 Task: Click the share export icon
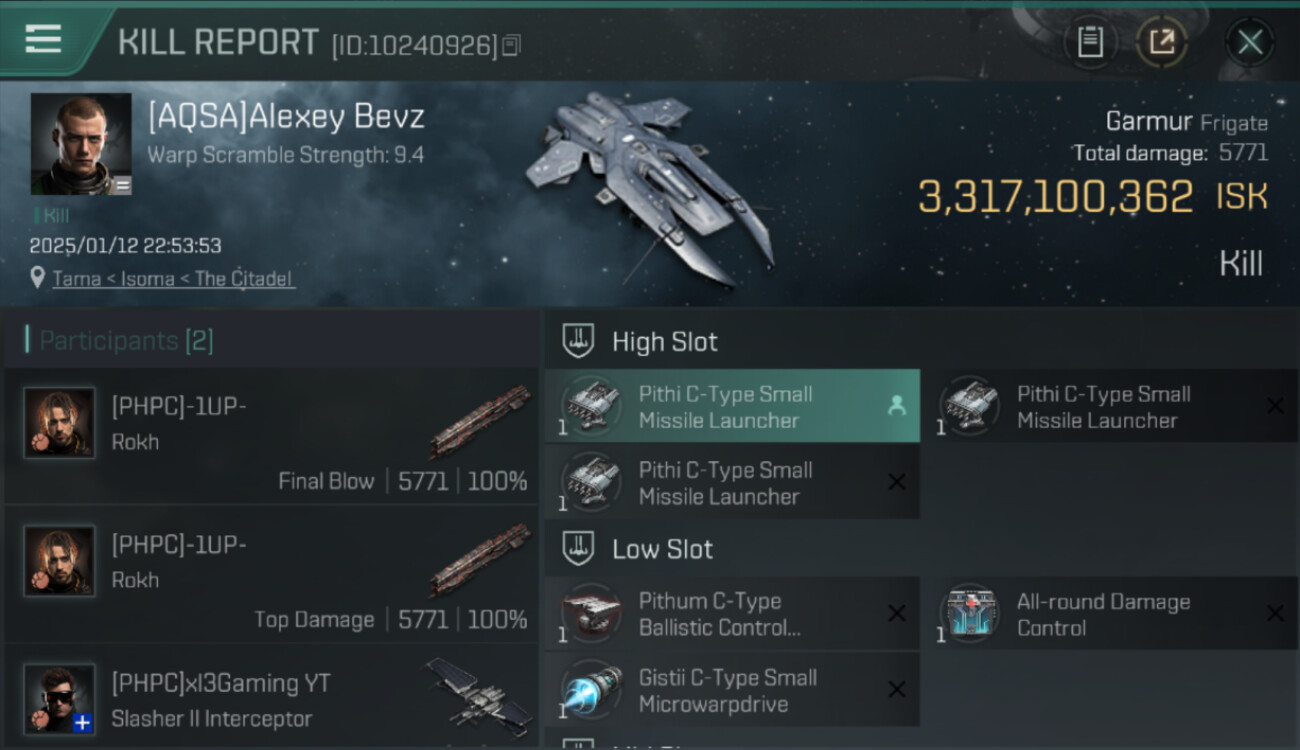pos(1162,42)
